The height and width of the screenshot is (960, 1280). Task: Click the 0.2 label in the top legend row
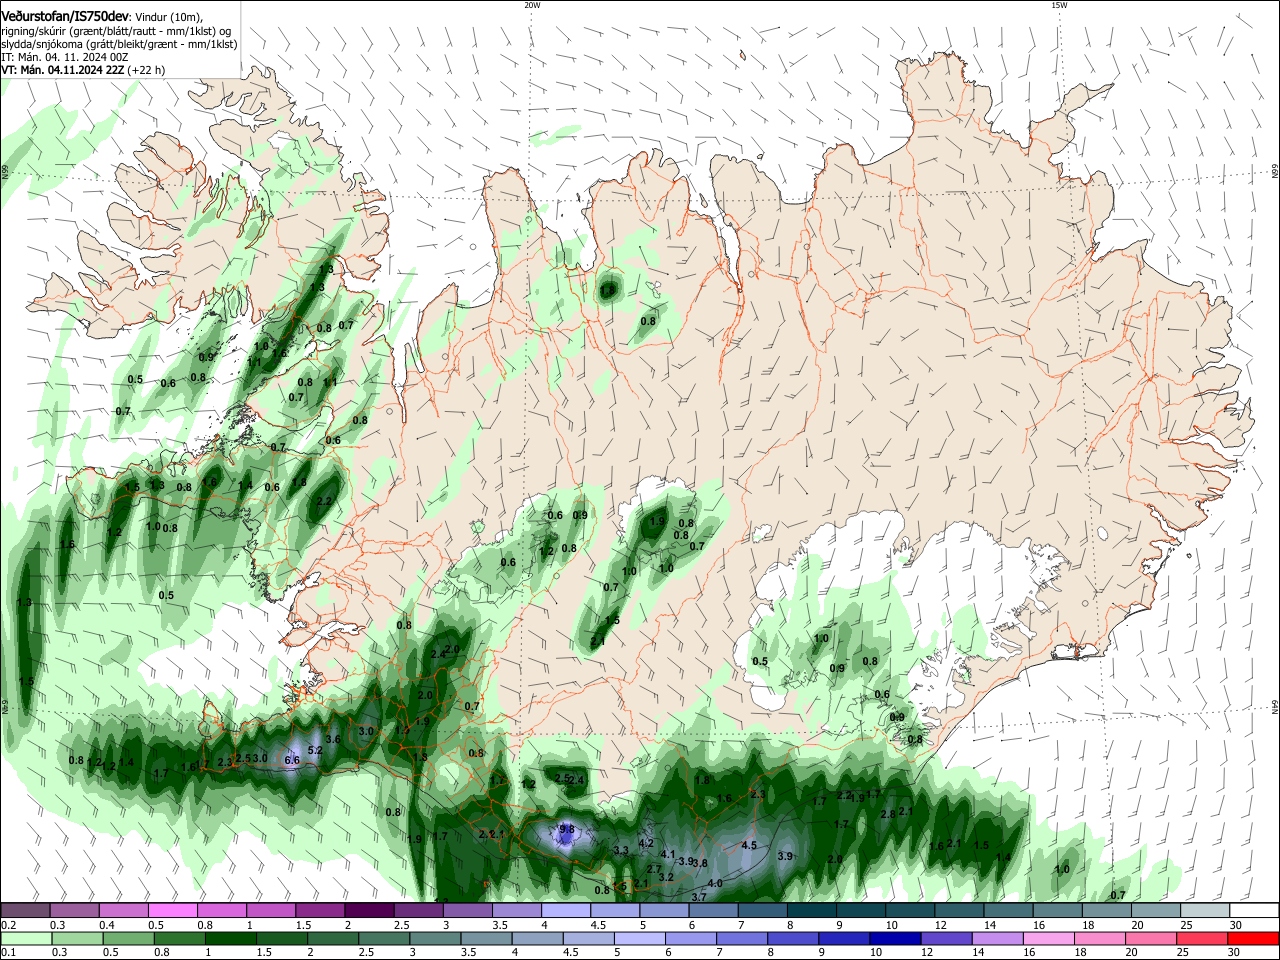point(9,925)
